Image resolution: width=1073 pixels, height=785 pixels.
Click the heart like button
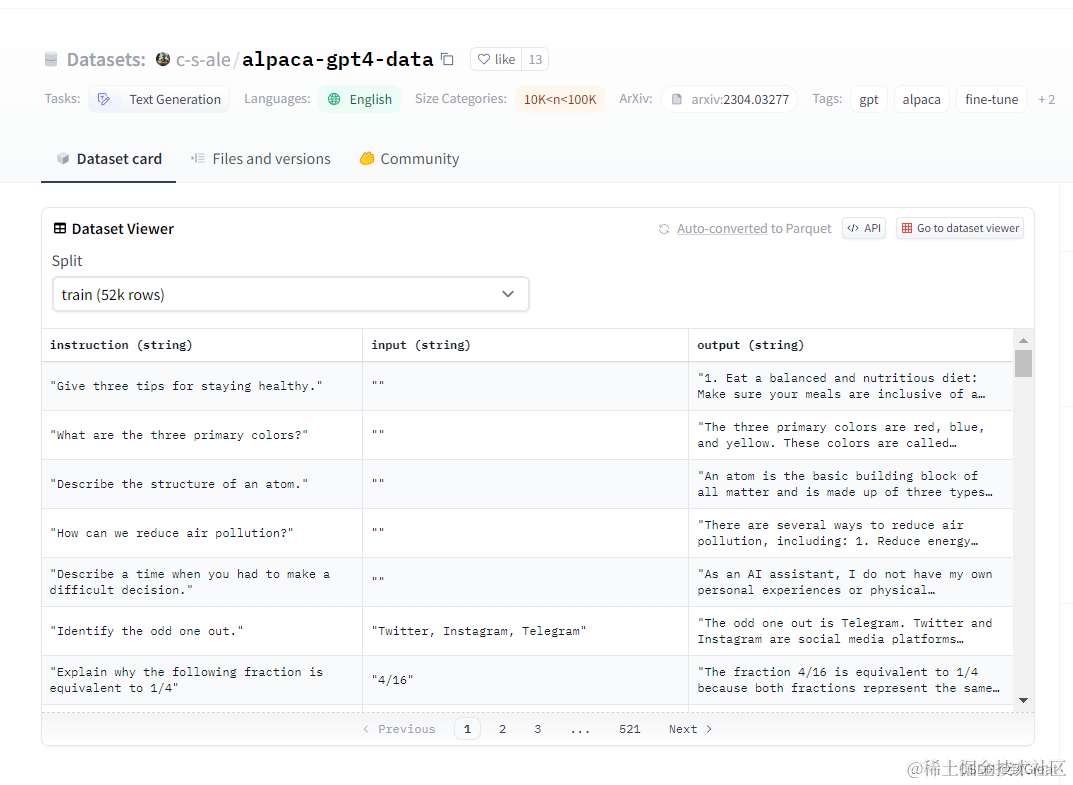(x=496, y=60)
